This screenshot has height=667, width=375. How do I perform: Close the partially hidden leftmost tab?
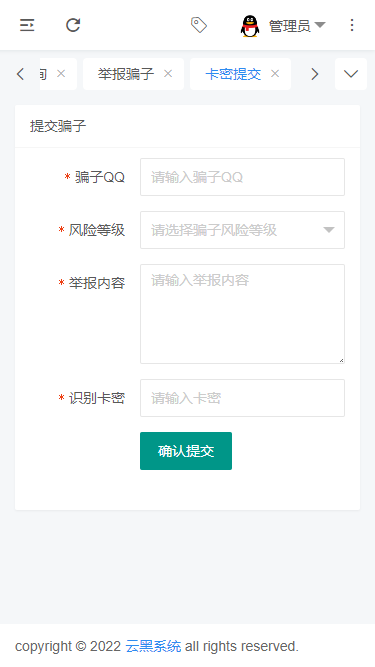[61, 74]
